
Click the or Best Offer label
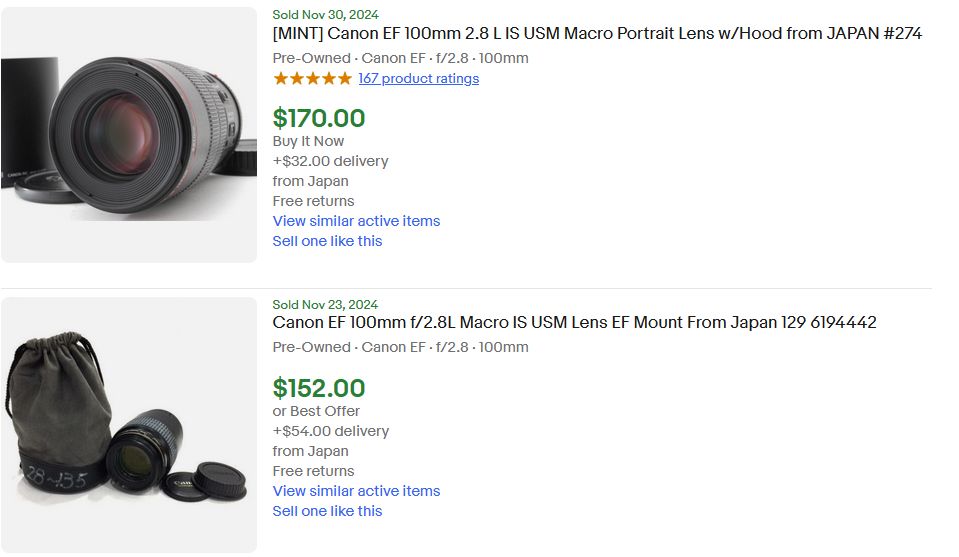coord(316,411)
